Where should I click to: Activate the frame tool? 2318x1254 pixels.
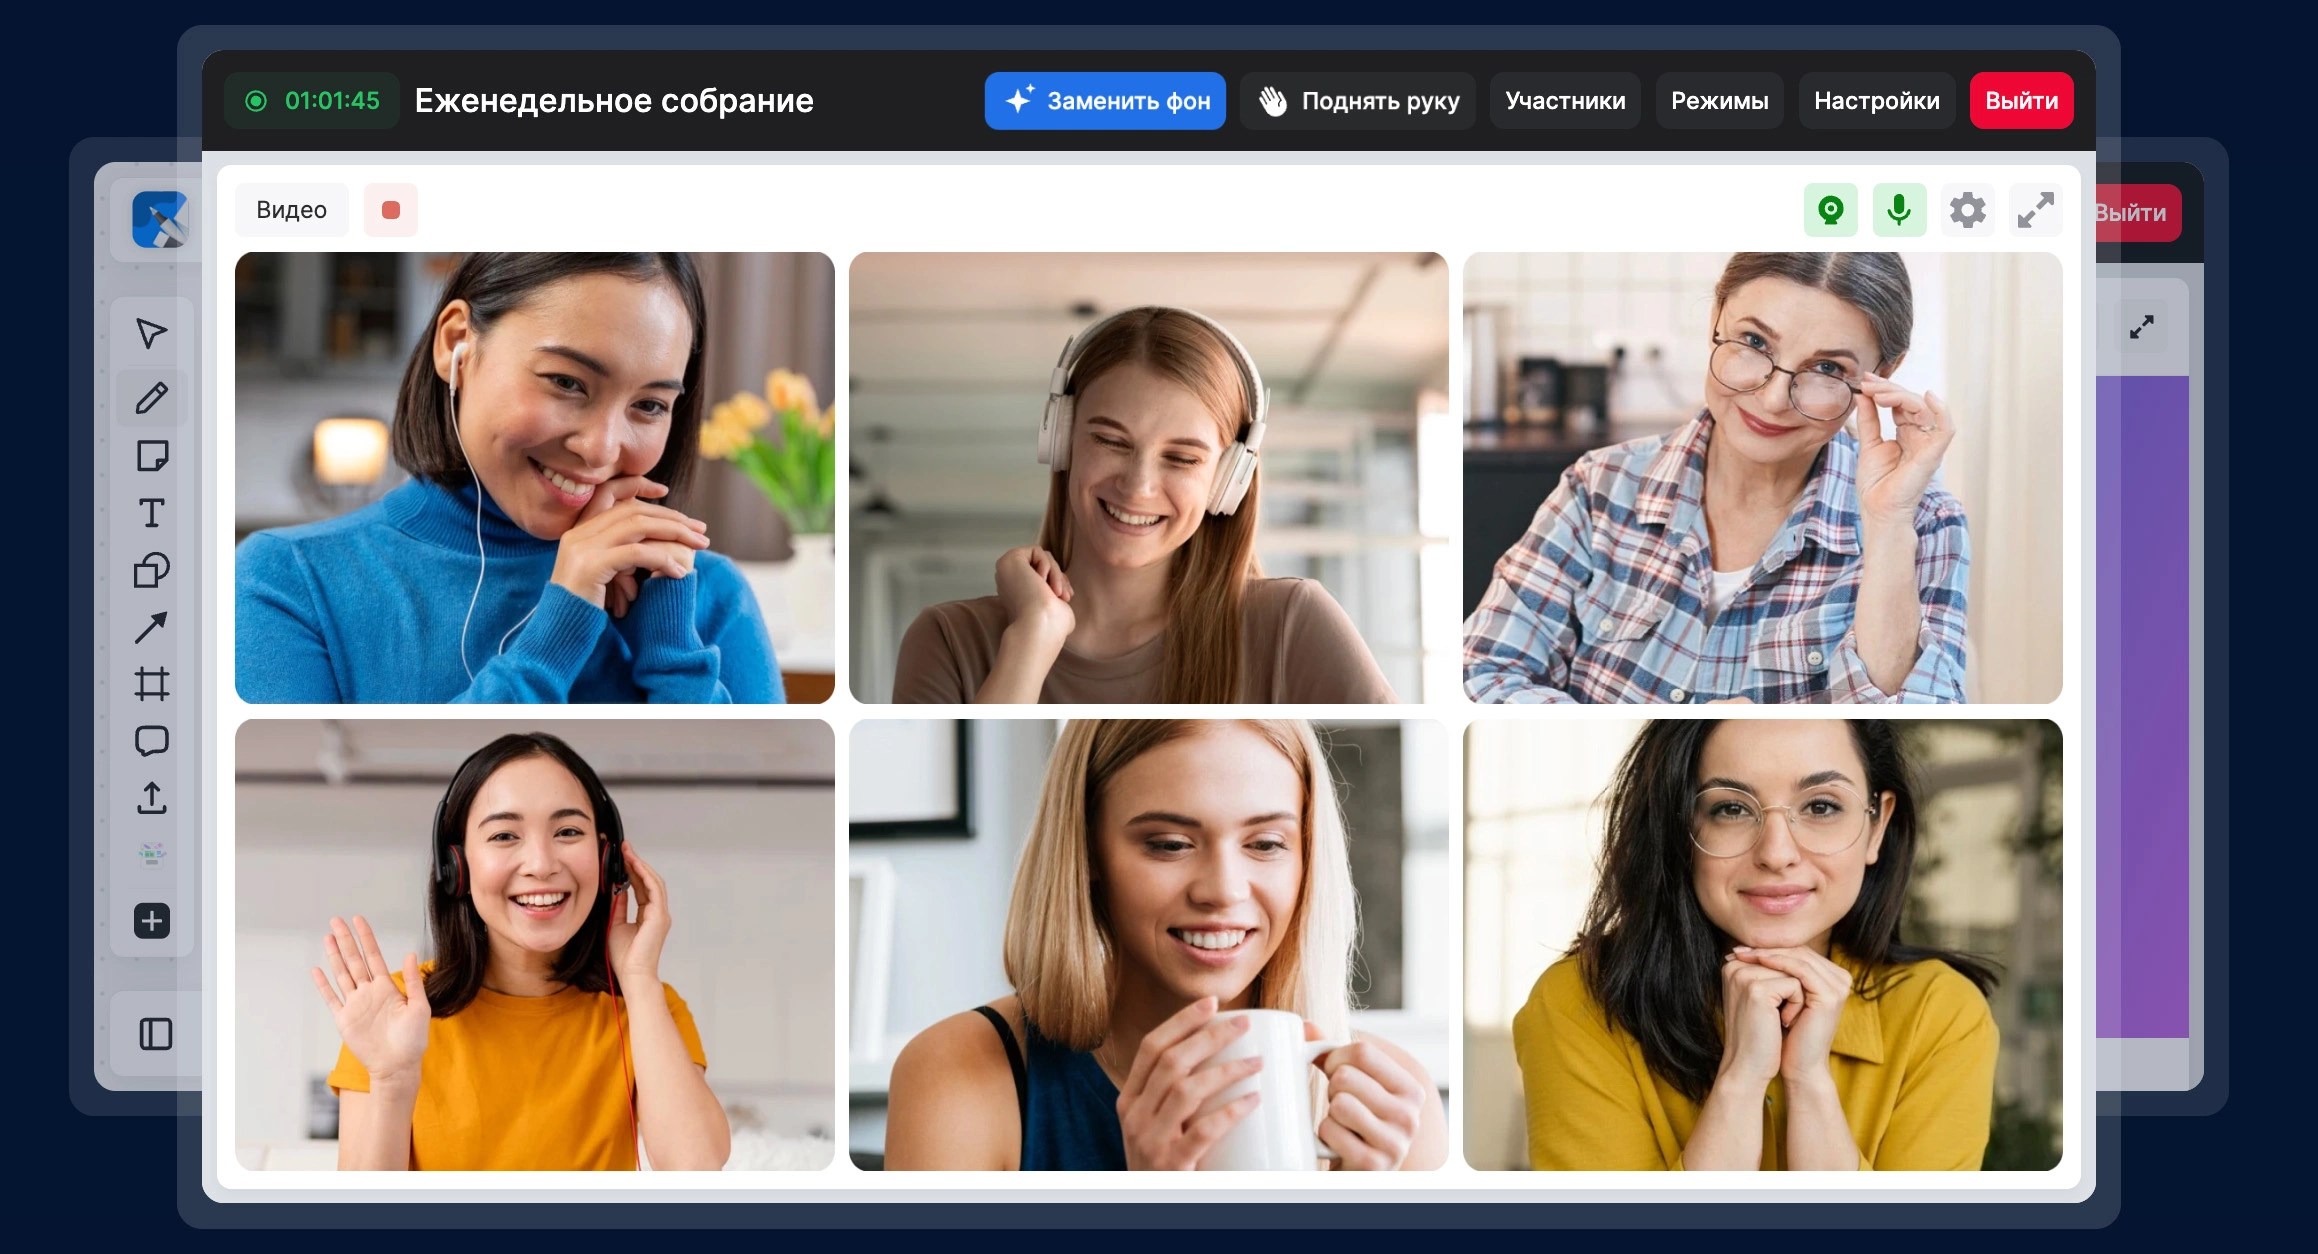point(151,685)
